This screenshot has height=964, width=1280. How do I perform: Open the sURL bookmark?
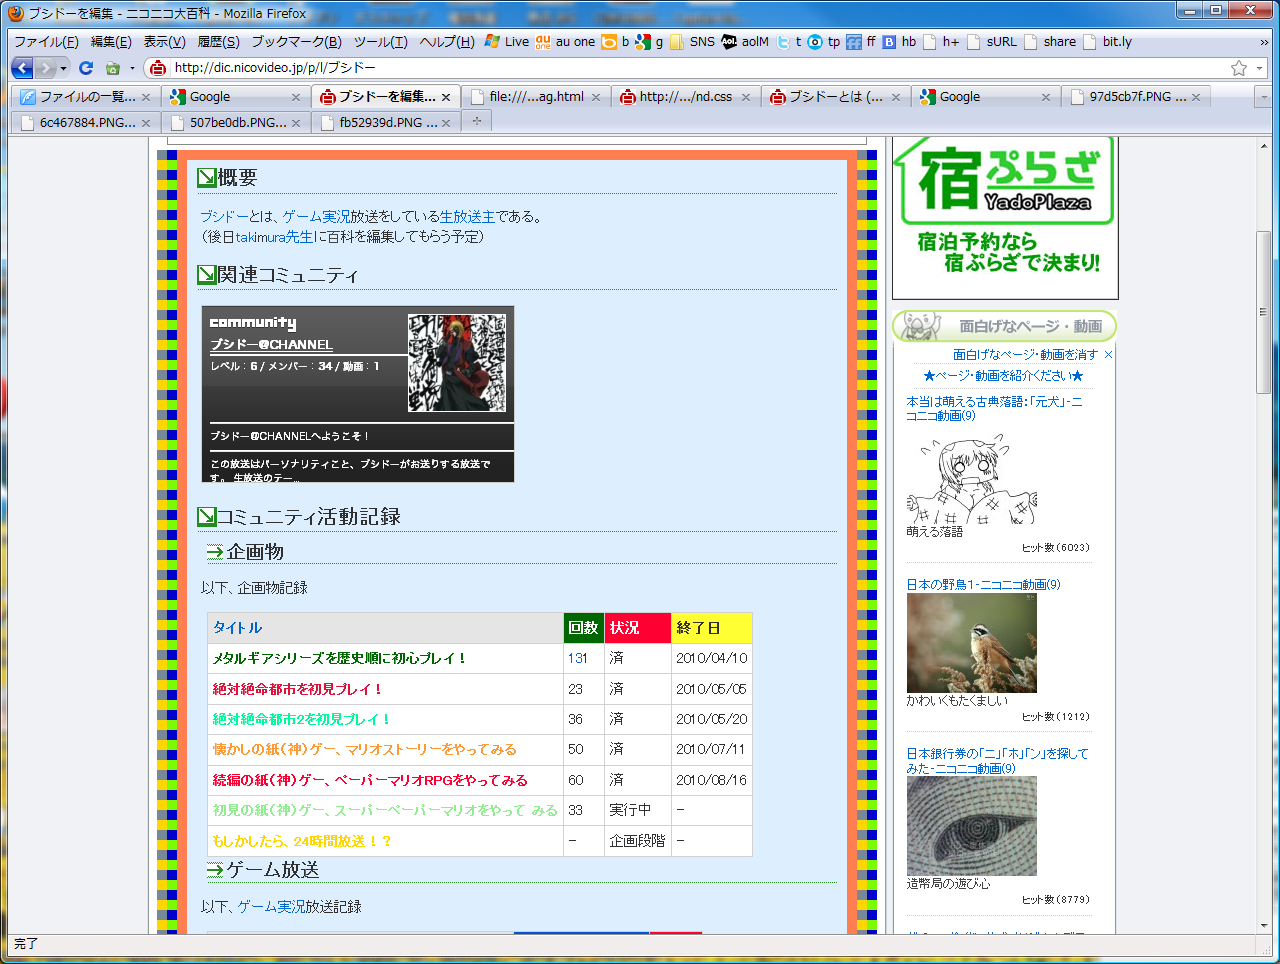point(991,42)
